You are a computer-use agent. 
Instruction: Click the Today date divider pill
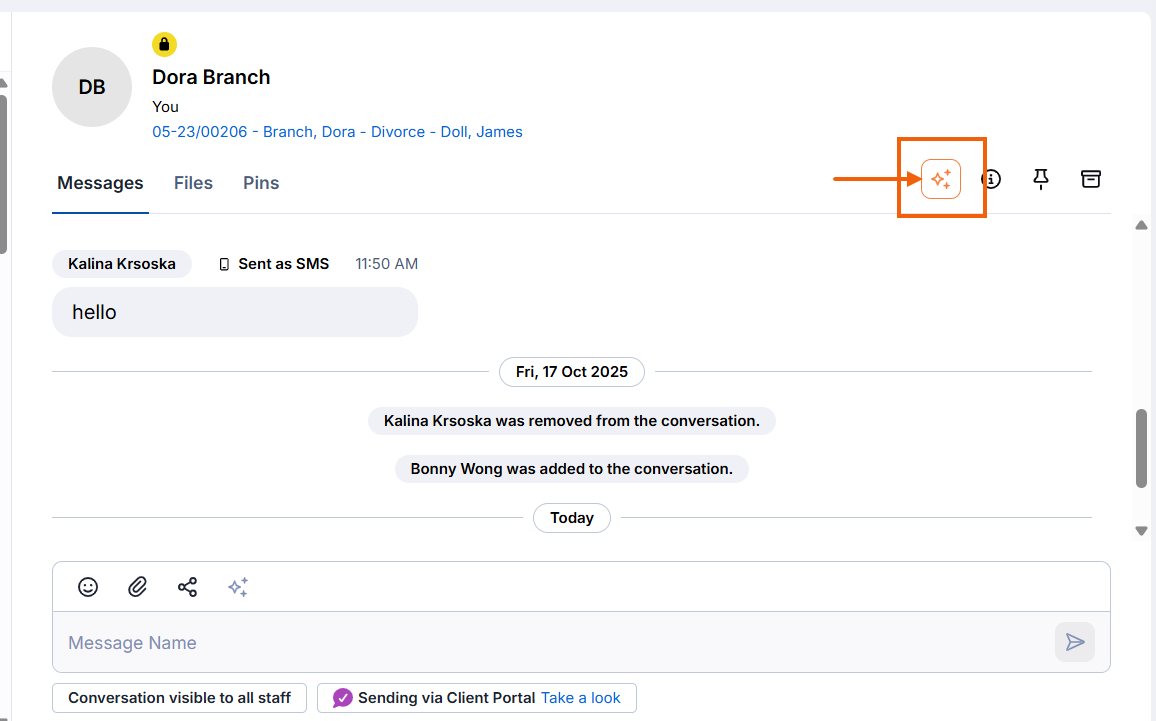571,518
